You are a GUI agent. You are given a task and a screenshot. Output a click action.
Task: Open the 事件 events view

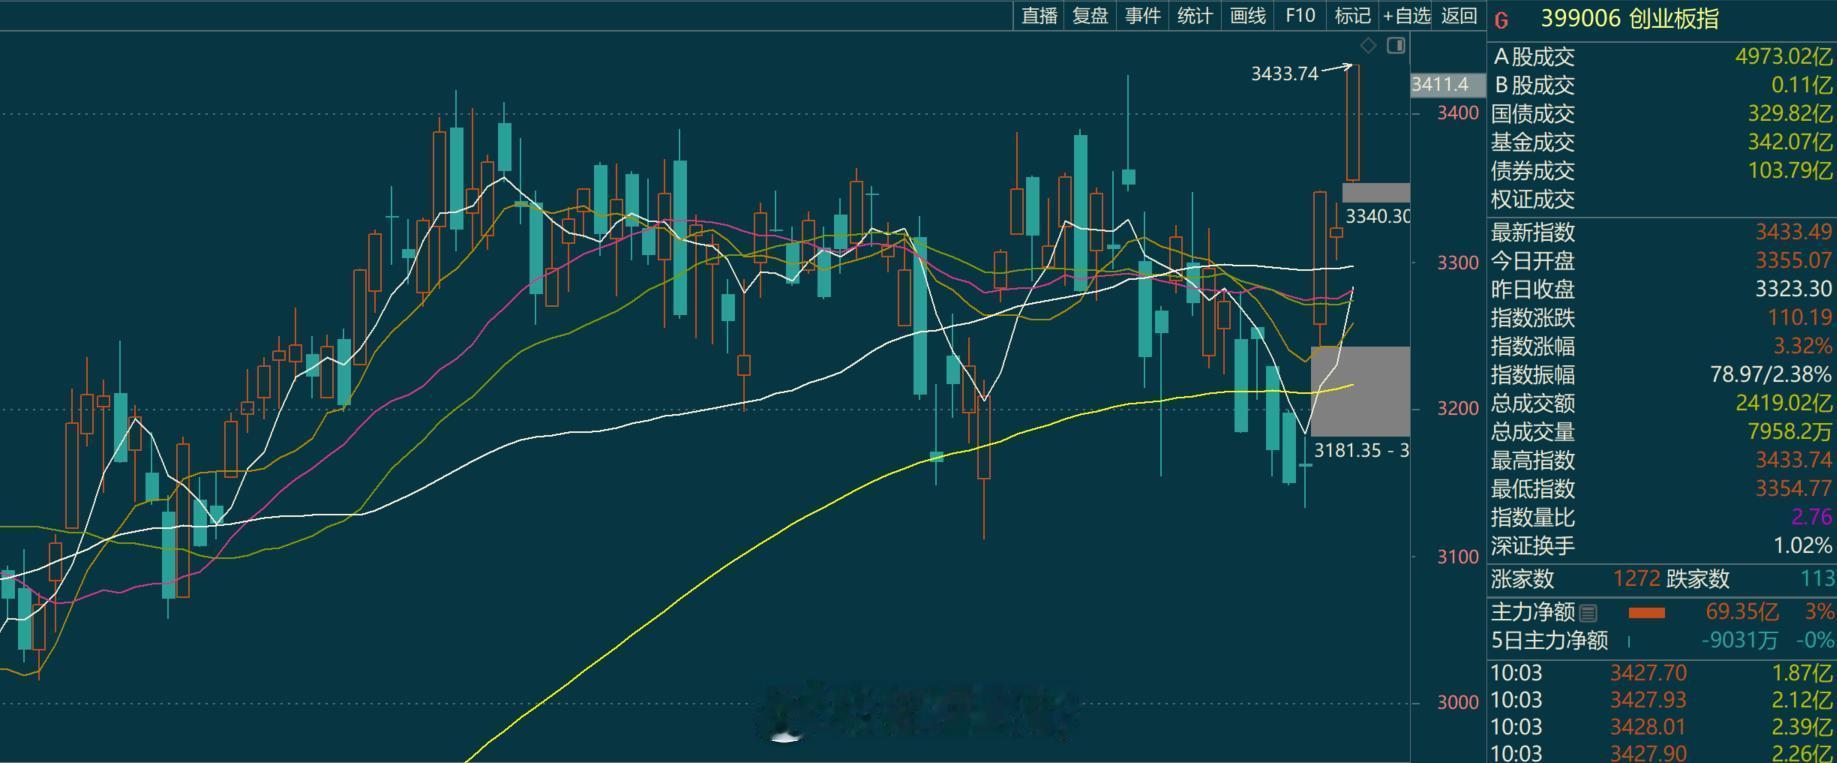pos(1143,16)
